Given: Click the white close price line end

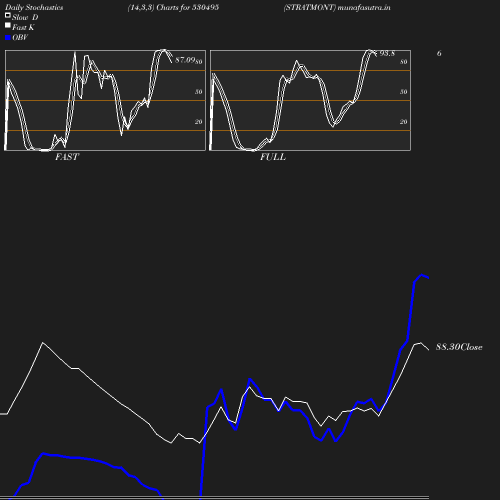Looking at the screenshot, I should [x=428, y=349].
